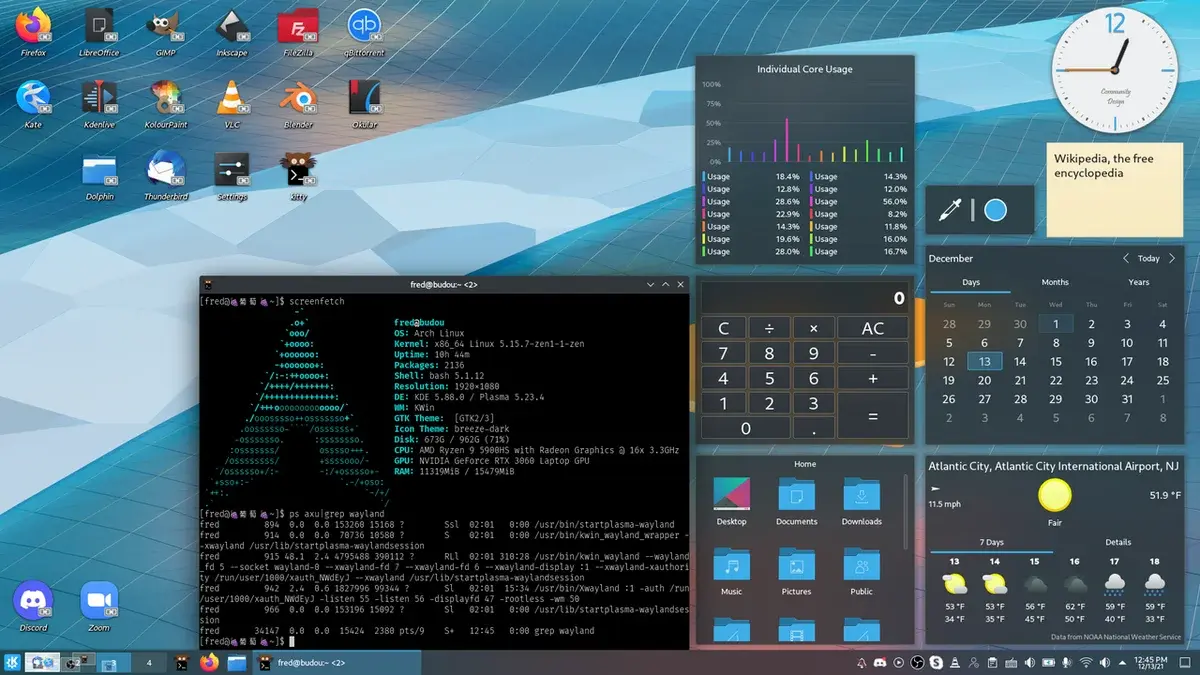Open the battery status tray icon

pyautogui.click(x=1048, y=662)
